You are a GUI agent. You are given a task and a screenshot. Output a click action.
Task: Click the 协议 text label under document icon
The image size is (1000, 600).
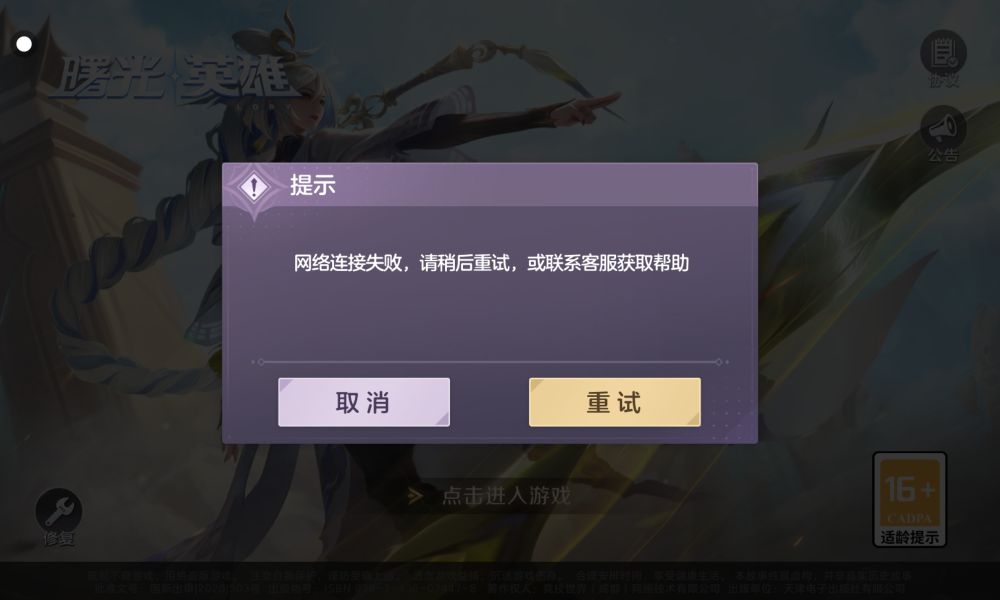click(943, 80)
